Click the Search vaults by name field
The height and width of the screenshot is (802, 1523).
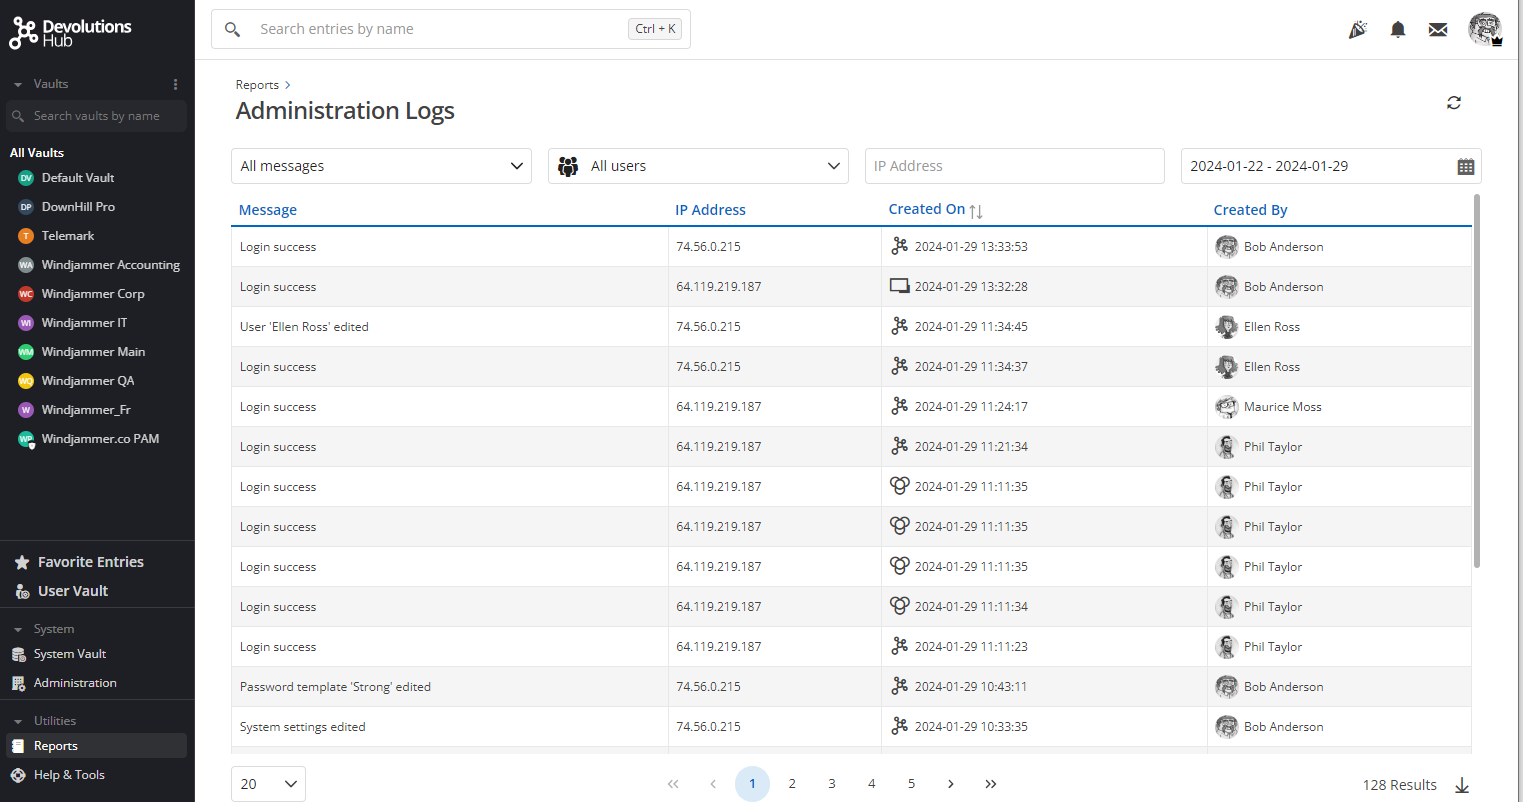[x=96, y=116]
